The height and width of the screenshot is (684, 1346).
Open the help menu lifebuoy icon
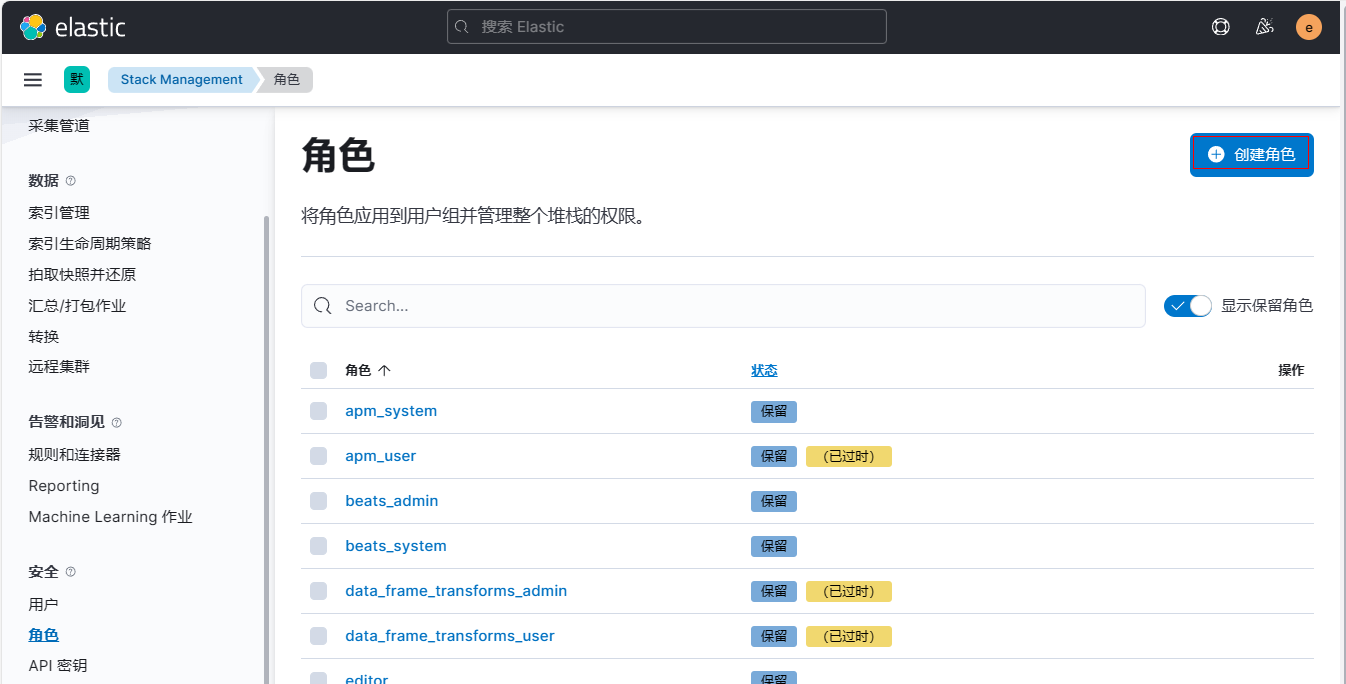tap(1220, 27)
